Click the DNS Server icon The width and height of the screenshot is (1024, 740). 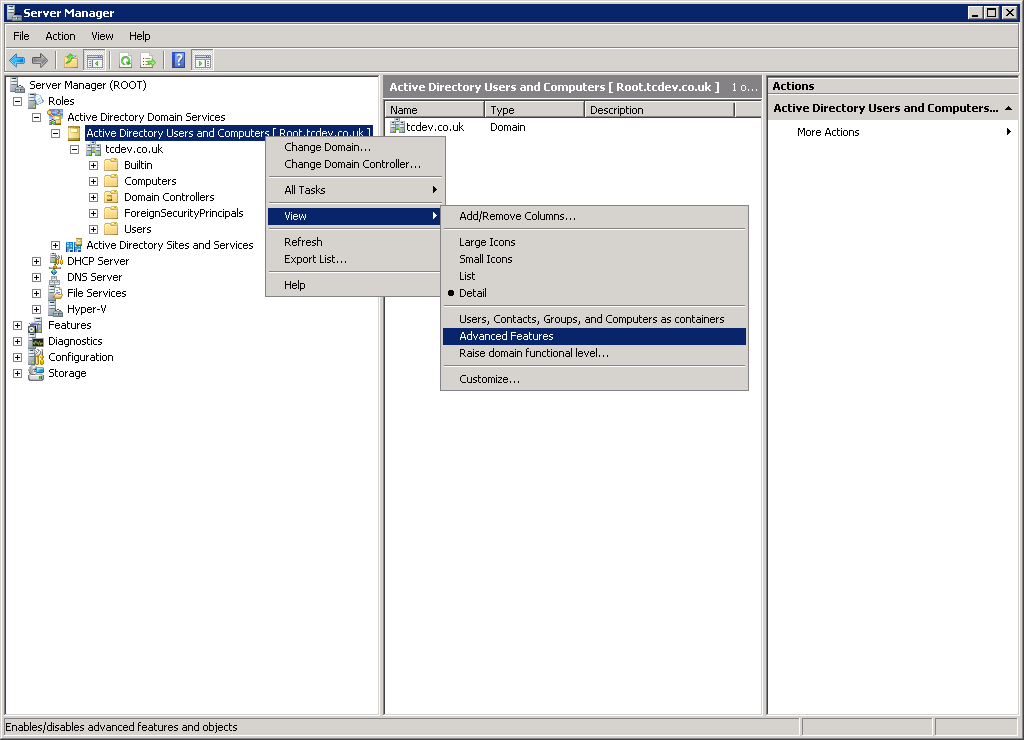coord(56,277)
